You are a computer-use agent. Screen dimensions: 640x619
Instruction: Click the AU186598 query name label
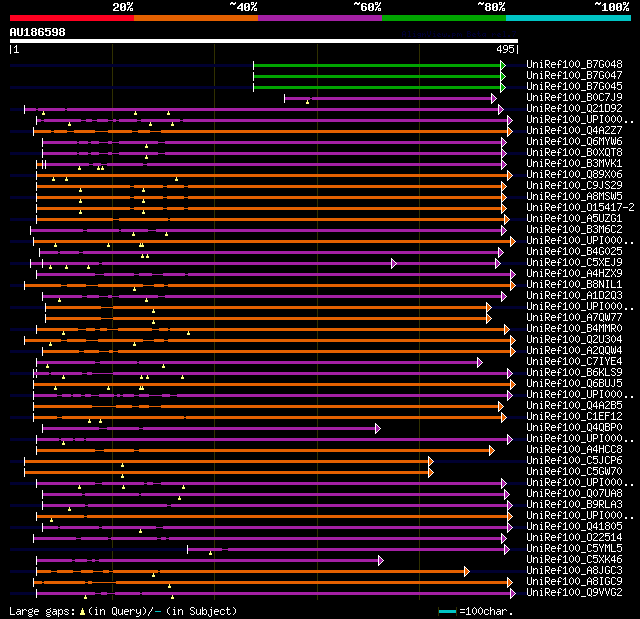coord(38,32)
